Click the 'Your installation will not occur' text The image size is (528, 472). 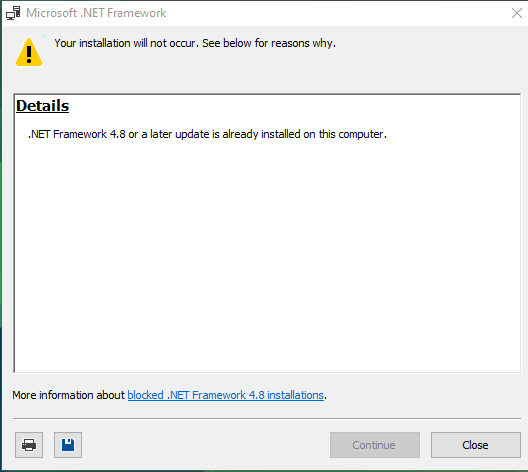pos(195,43)
